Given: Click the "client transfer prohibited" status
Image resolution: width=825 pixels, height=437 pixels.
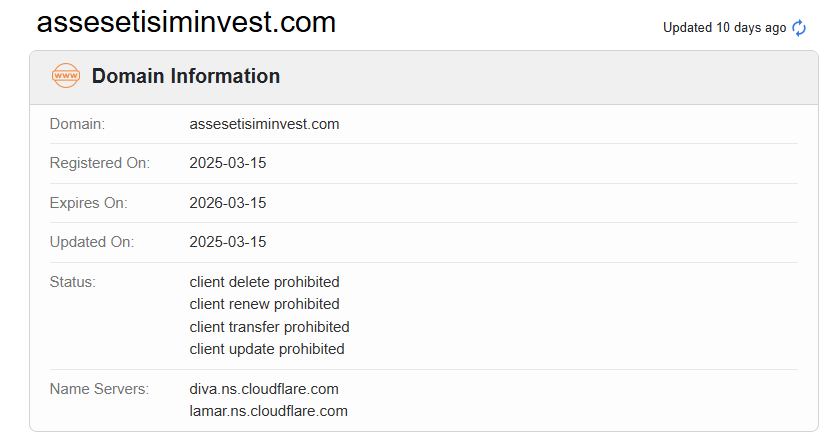Looking at the screenshot, I should 269,327.
